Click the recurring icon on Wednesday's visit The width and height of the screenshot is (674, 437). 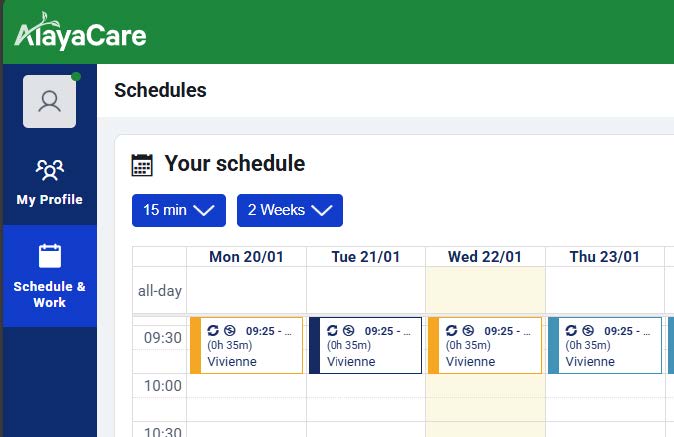pos(451,330)
